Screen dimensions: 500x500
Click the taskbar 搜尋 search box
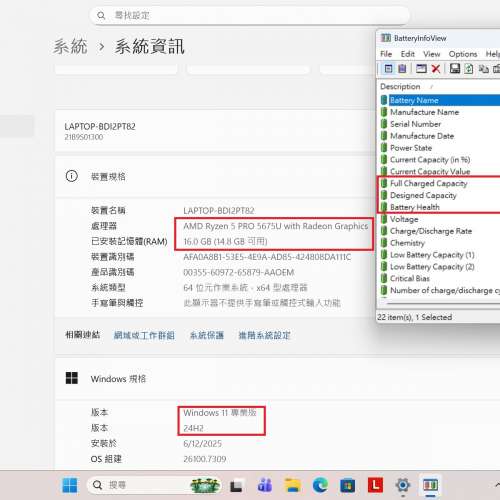pos(154,485)
